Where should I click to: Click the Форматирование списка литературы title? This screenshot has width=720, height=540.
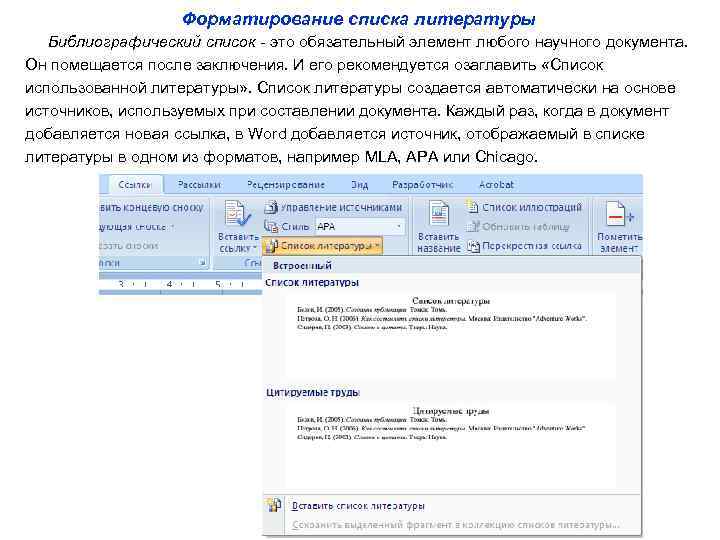pyautogui.click(x=359, y=19)
